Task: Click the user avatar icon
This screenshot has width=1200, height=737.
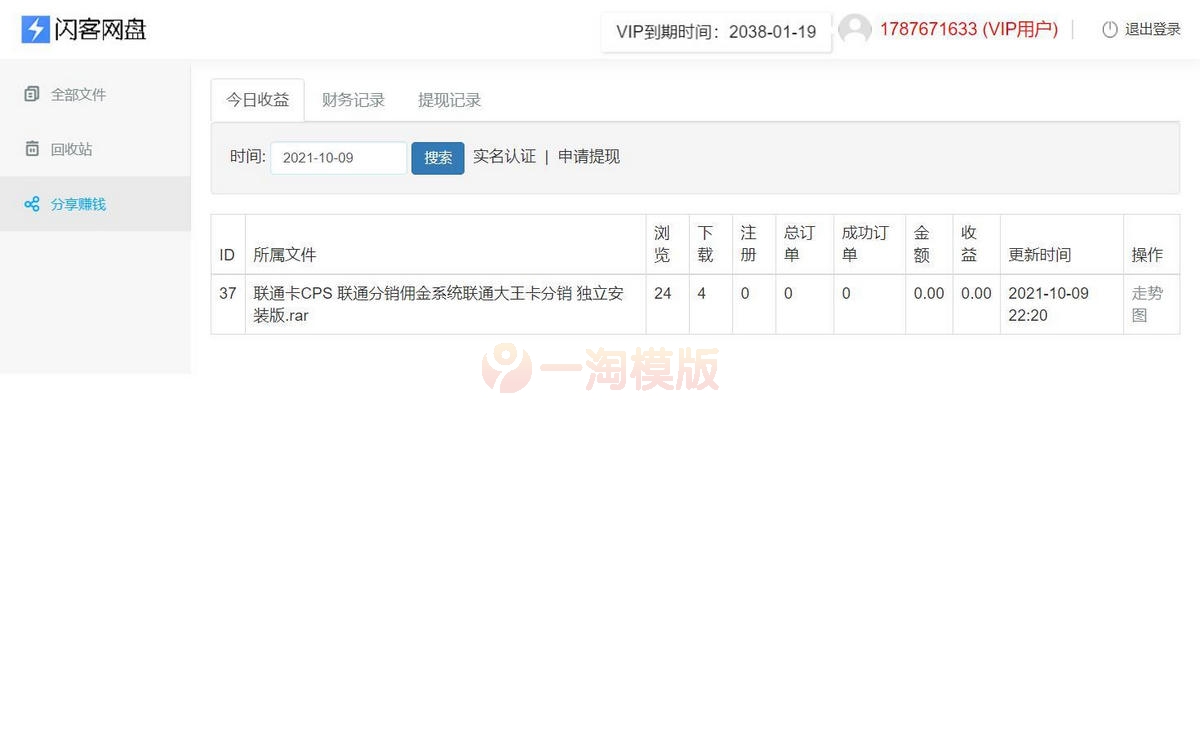Action: (x=855, y=29)
